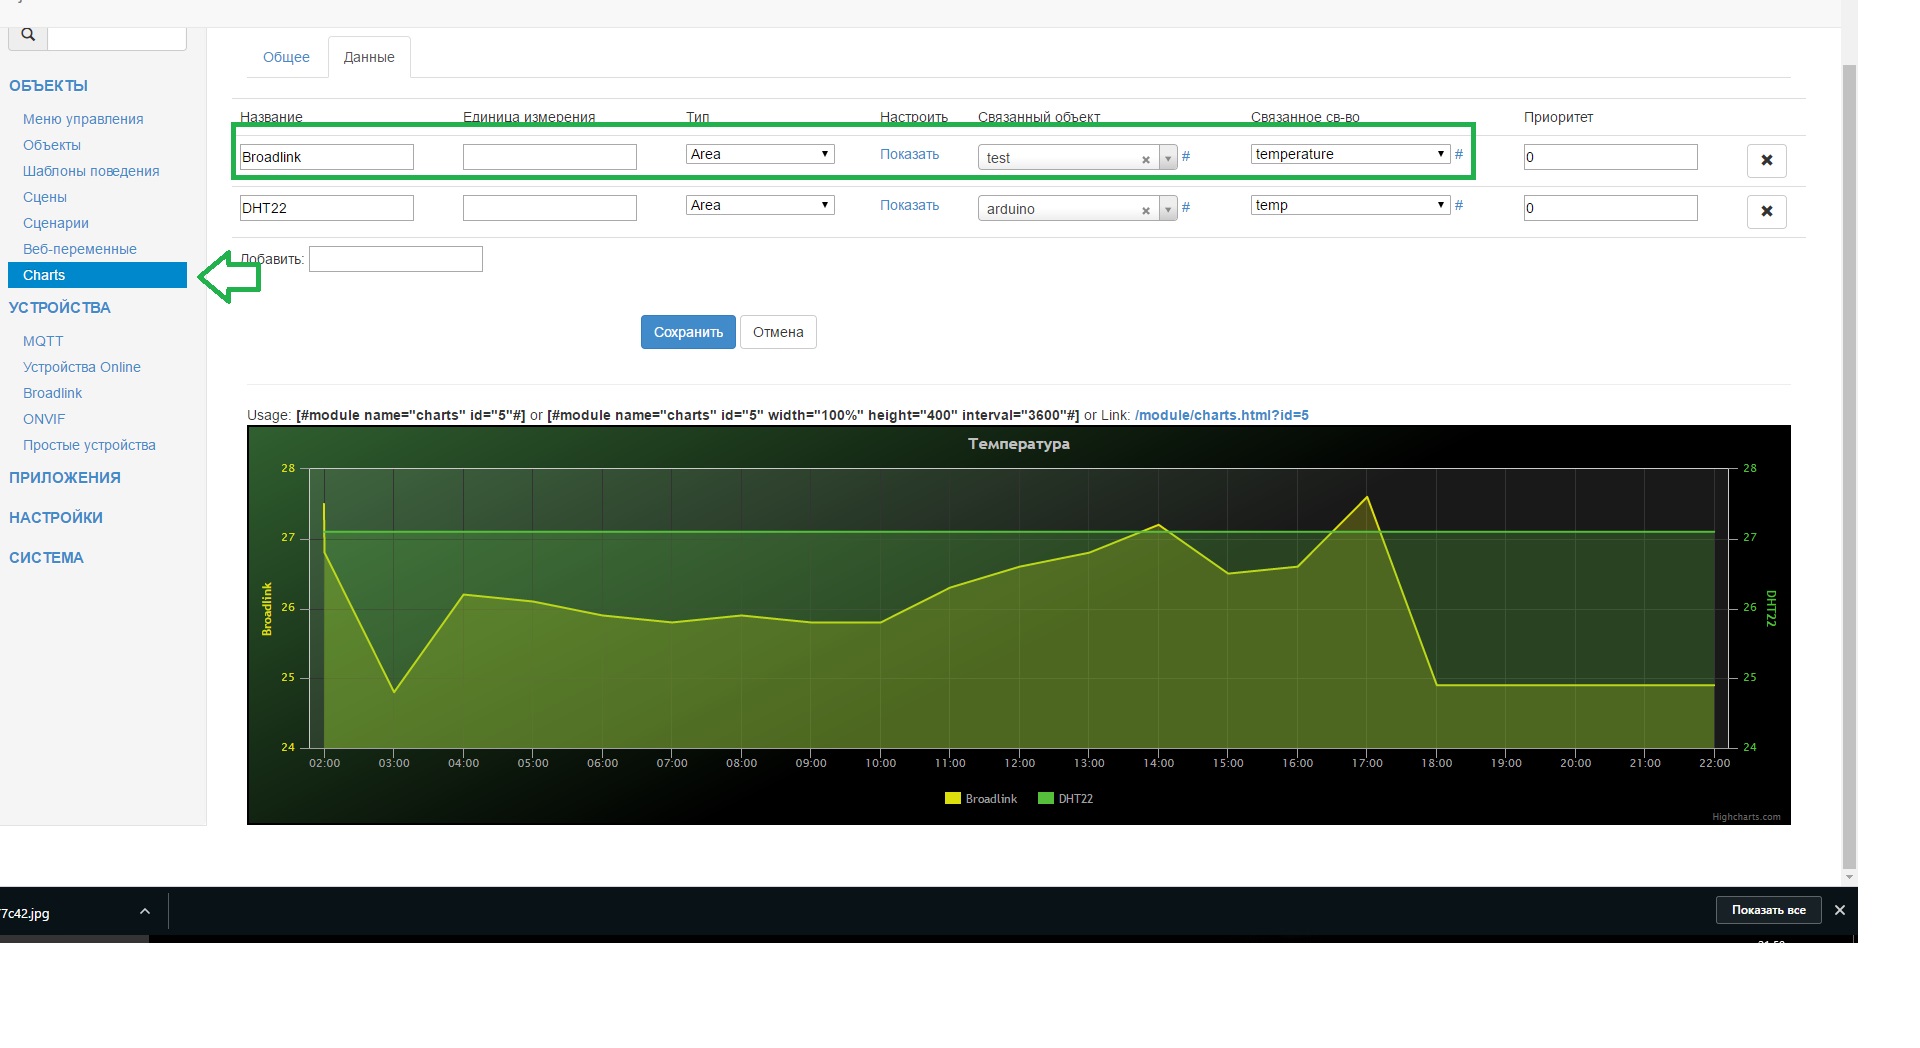Viewport: 1920px width, 1048px height.
Task: Switch to the Общее tab
Action: [x=286, y=57]
